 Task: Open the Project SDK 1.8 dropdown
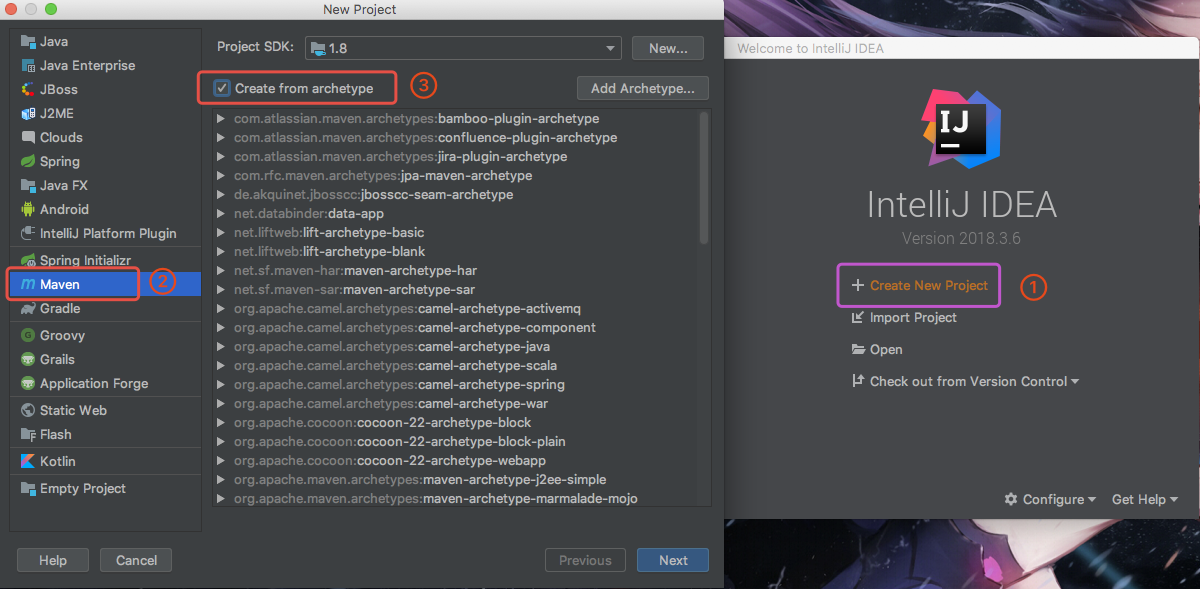tap(464, 48)
